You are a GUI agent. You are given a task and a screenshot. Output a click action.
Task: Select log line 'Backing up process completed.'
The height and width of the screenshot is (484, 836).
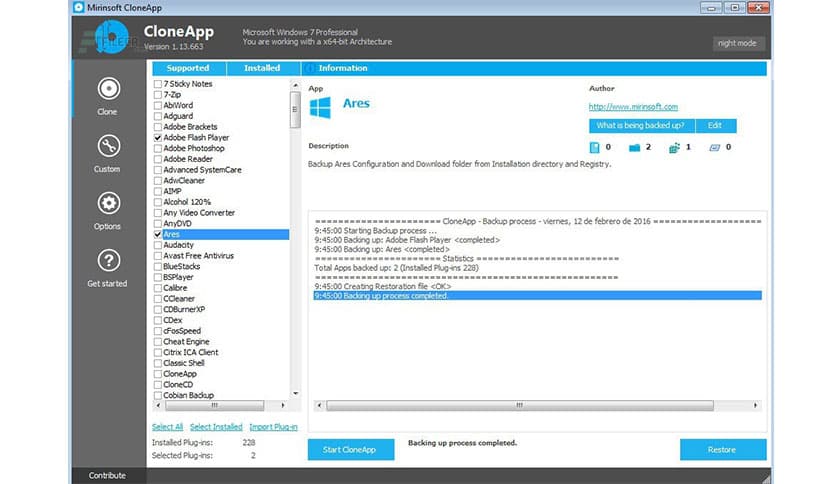pos(537,295)
